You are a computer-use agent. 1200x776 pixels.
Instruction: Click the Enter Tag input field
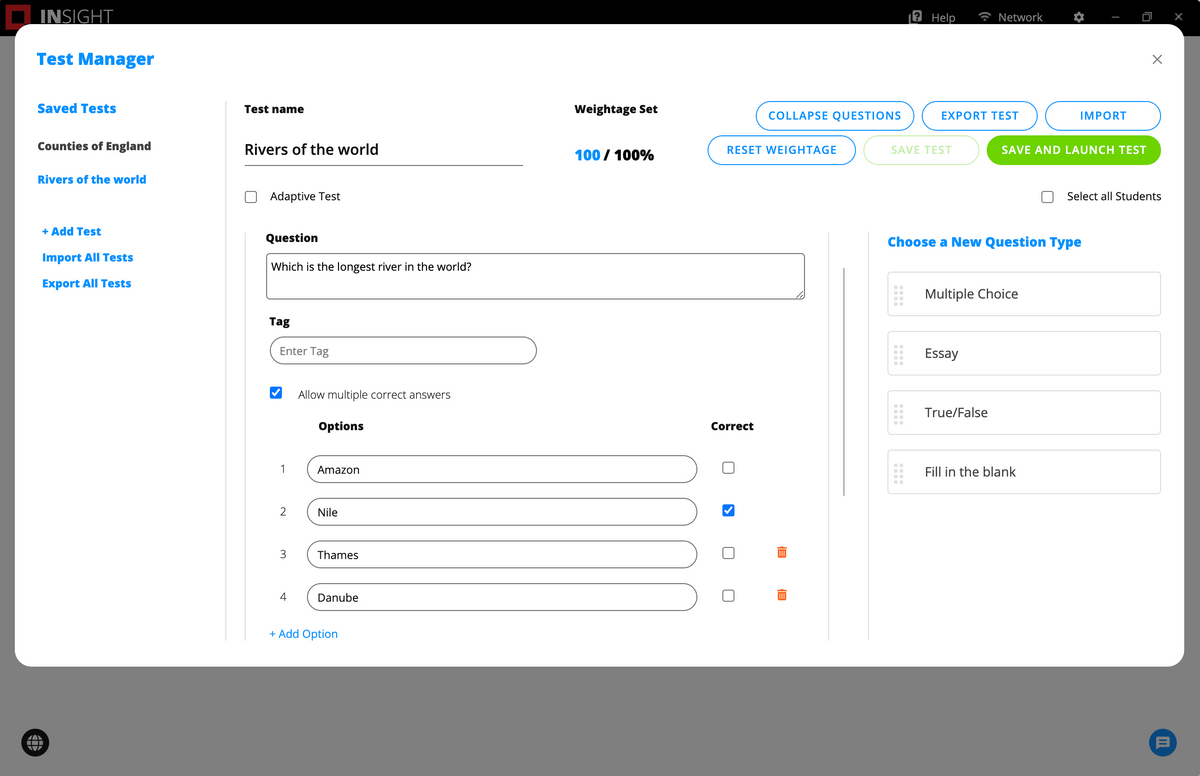click(403, 351)
